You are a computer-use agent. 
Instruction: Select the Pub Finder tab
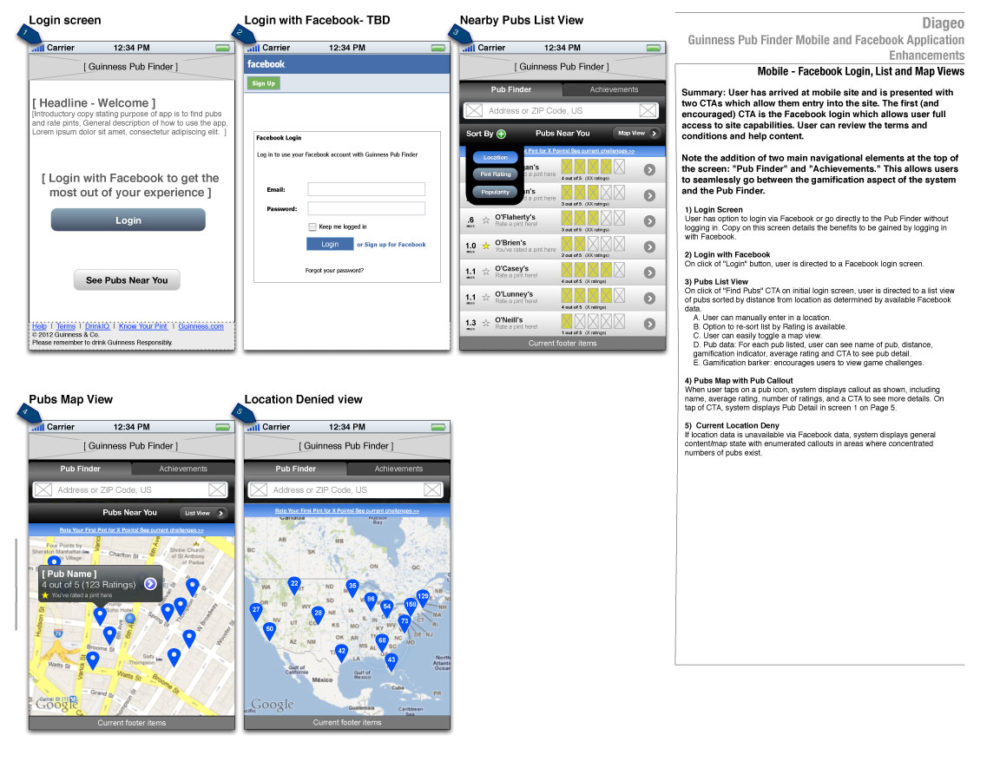point(511,88)
